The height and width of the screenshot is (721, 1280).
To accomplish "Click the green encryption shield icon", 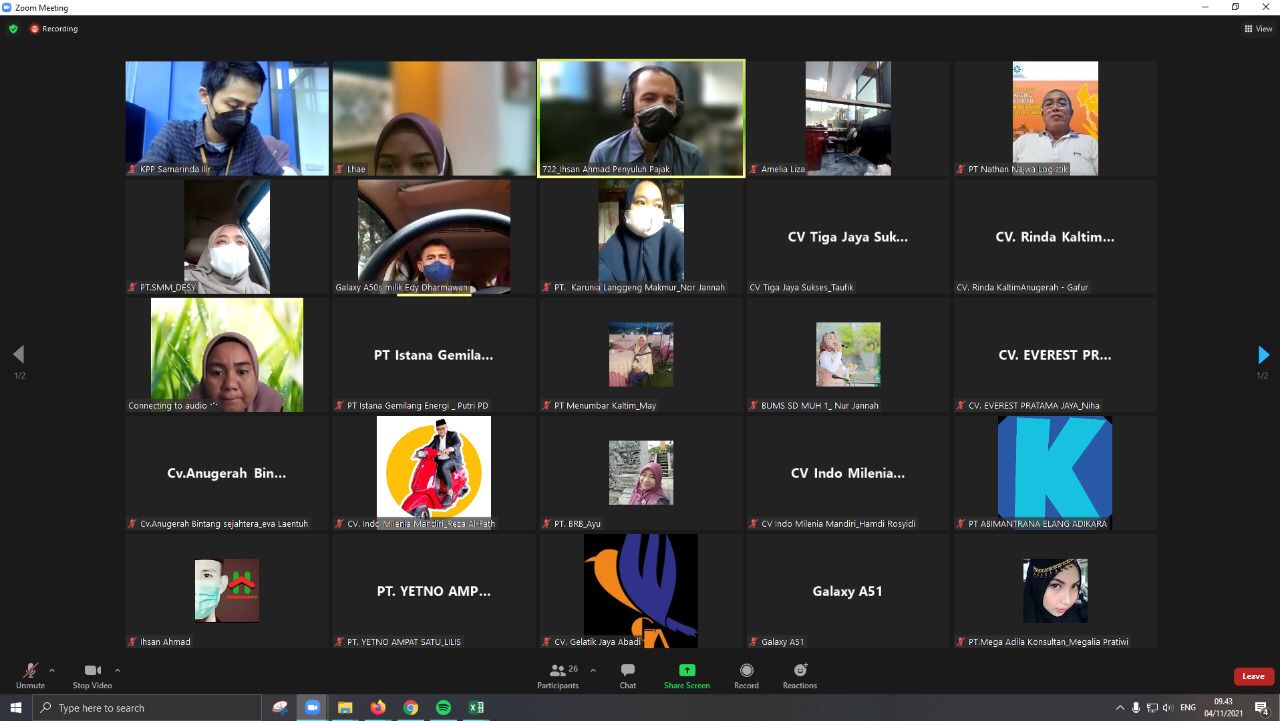I will pyautogui.click(x=13, y=29).
